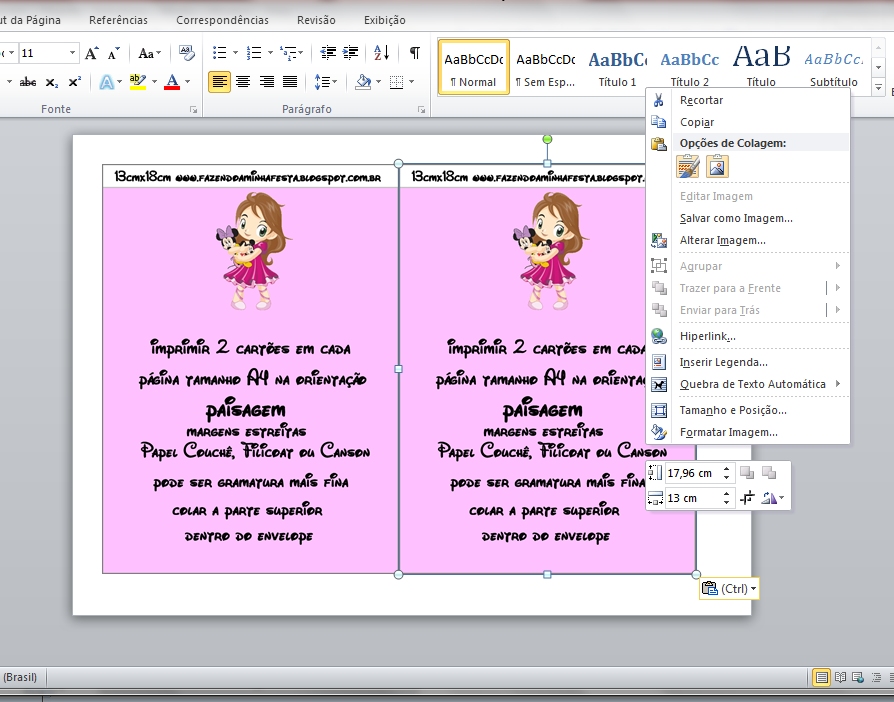This screenshot has width=894, height=702.
Task: Open the borders dropdown
Action: point(412,82)
